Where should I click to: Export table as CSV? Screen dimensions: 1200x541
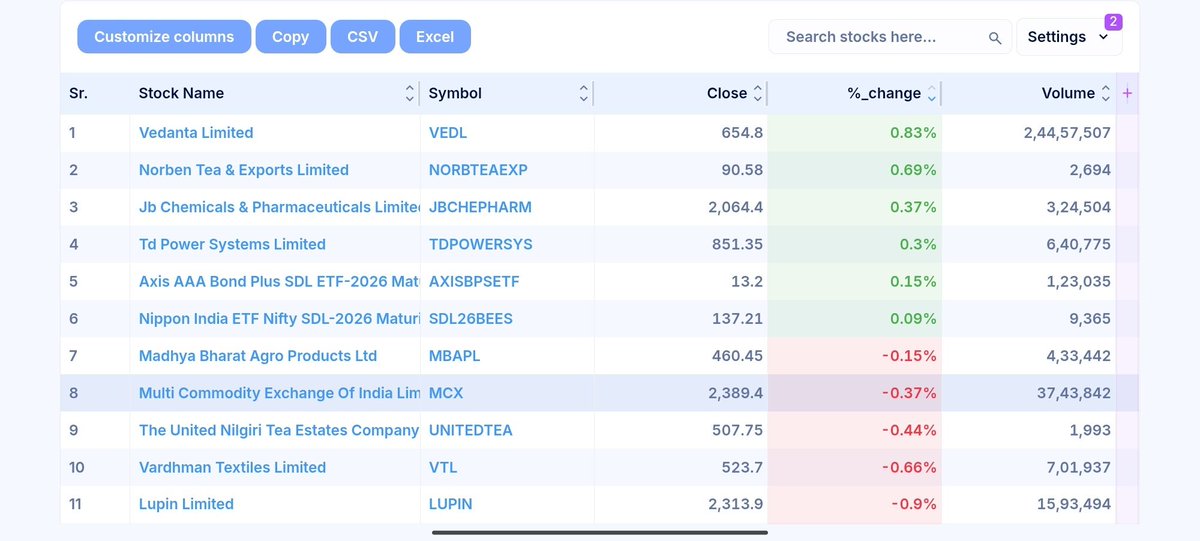point(363,37)
